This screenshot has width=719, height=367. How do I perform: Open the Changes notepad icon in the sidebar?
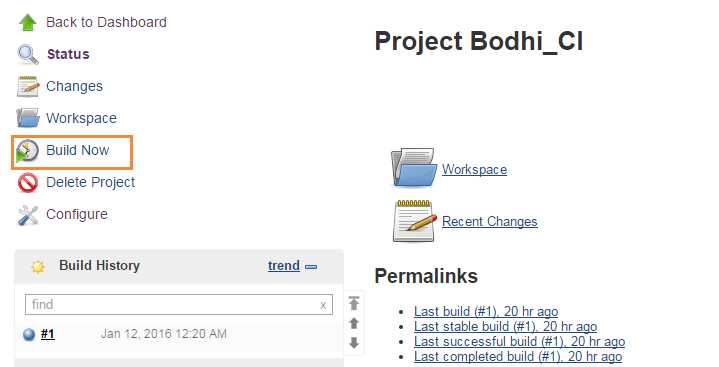tap(28, 86)
